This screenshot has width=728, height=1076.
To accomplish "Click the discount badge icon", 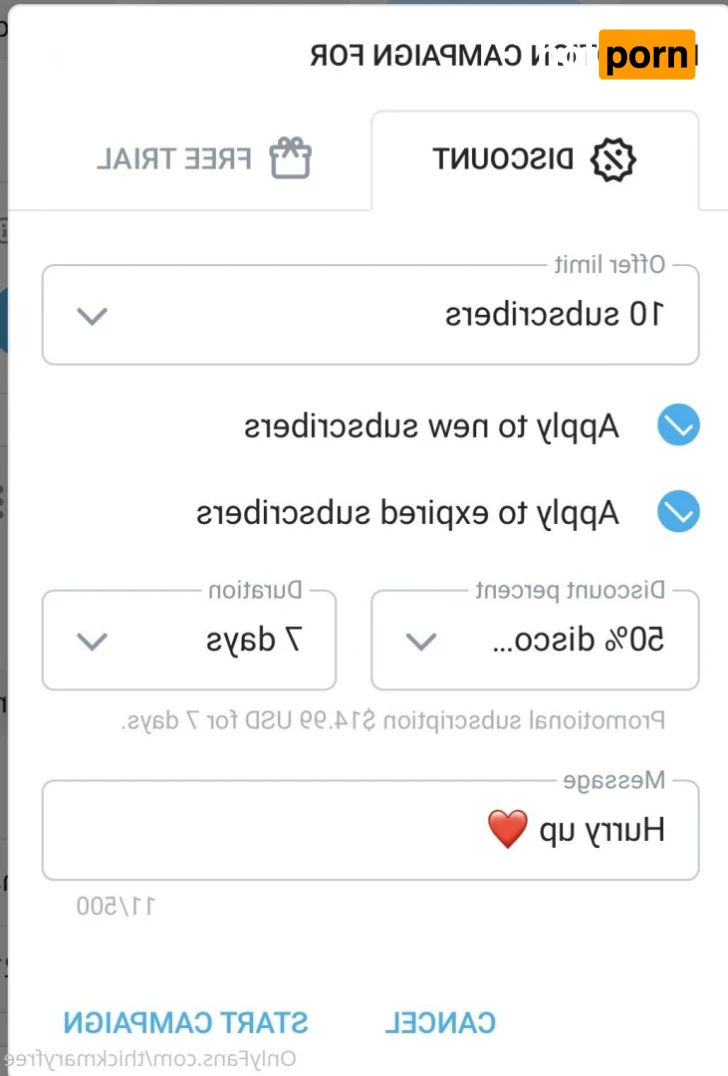I will pyautogui.click(x=614, y=159).
